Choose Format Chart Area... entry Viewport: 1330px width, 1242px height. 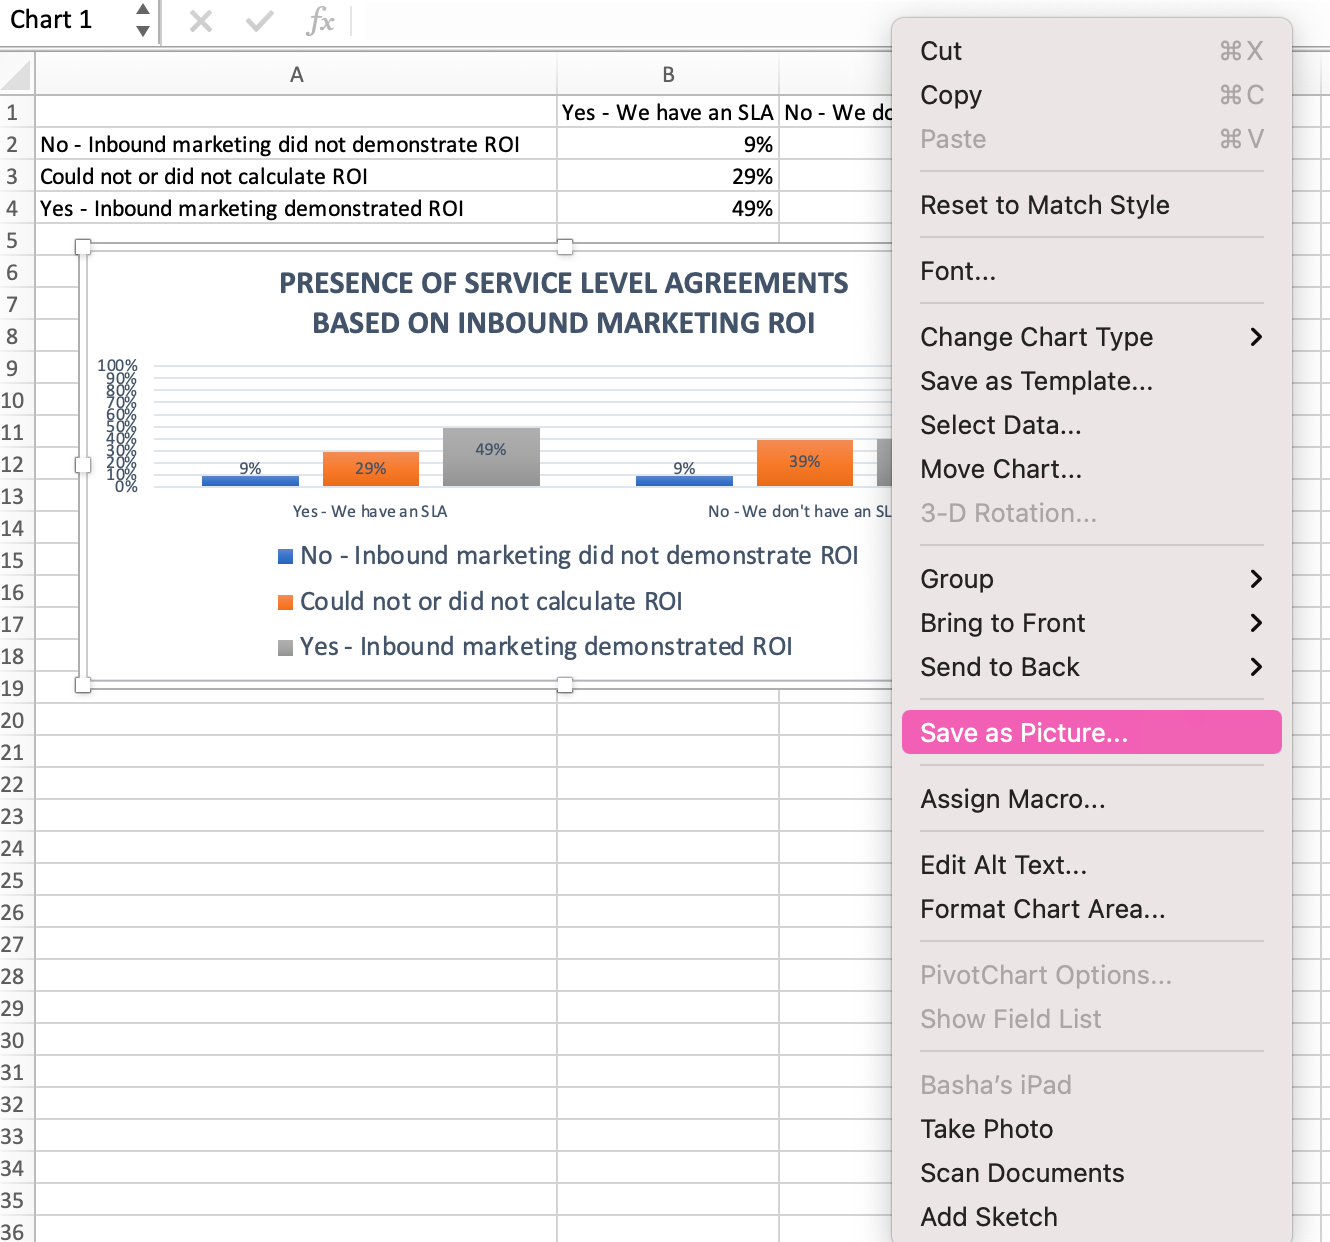1092,909
